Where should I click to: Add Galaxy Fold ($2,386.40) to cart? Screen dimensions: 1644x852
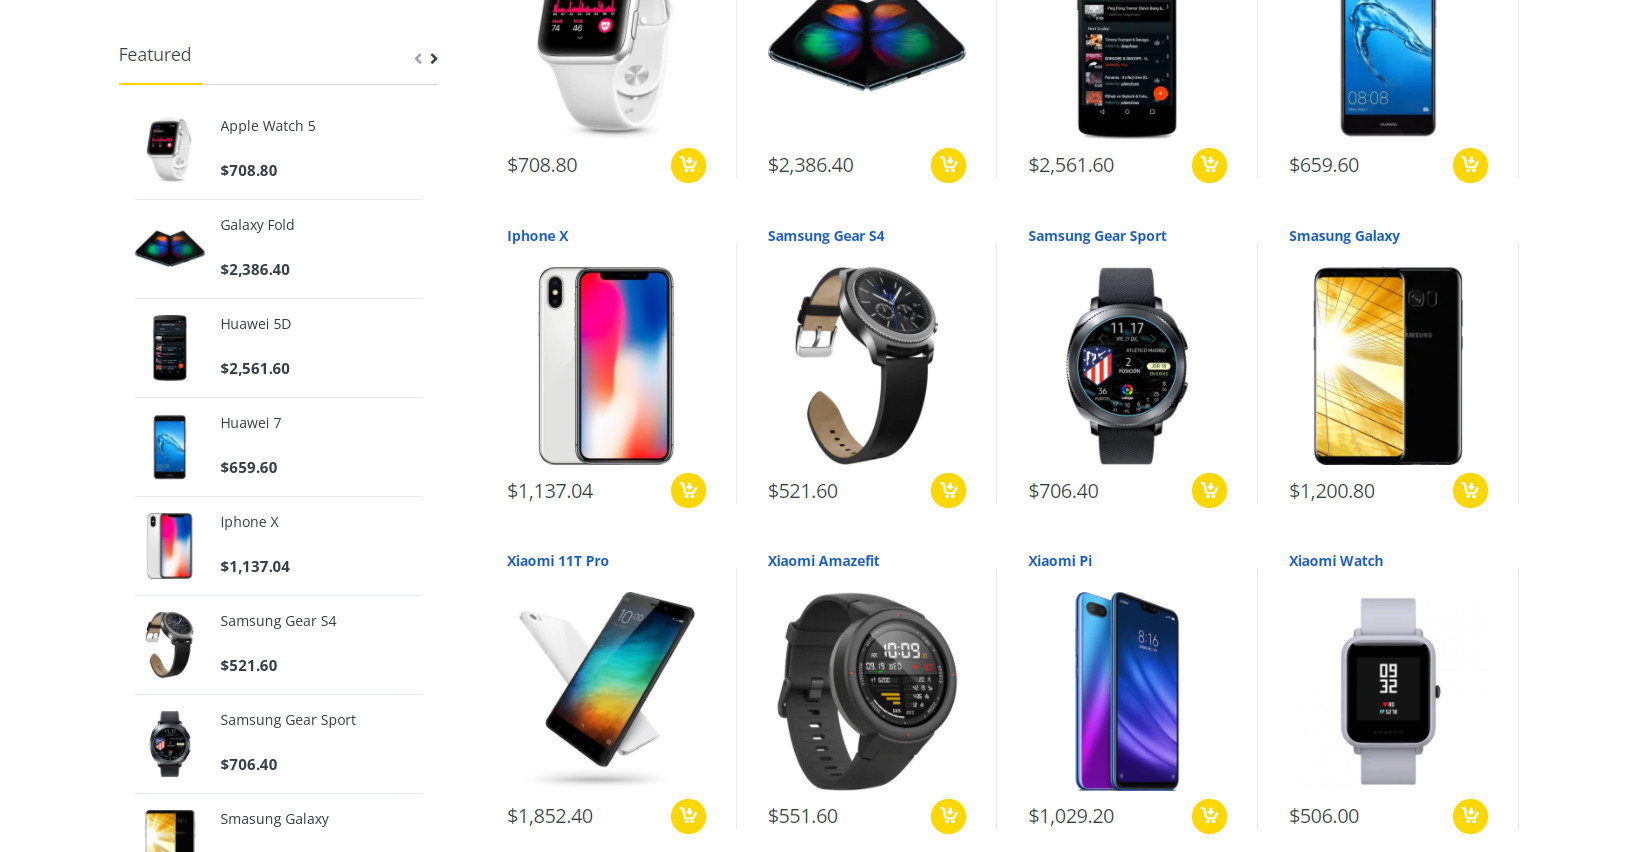click(948, 165)
